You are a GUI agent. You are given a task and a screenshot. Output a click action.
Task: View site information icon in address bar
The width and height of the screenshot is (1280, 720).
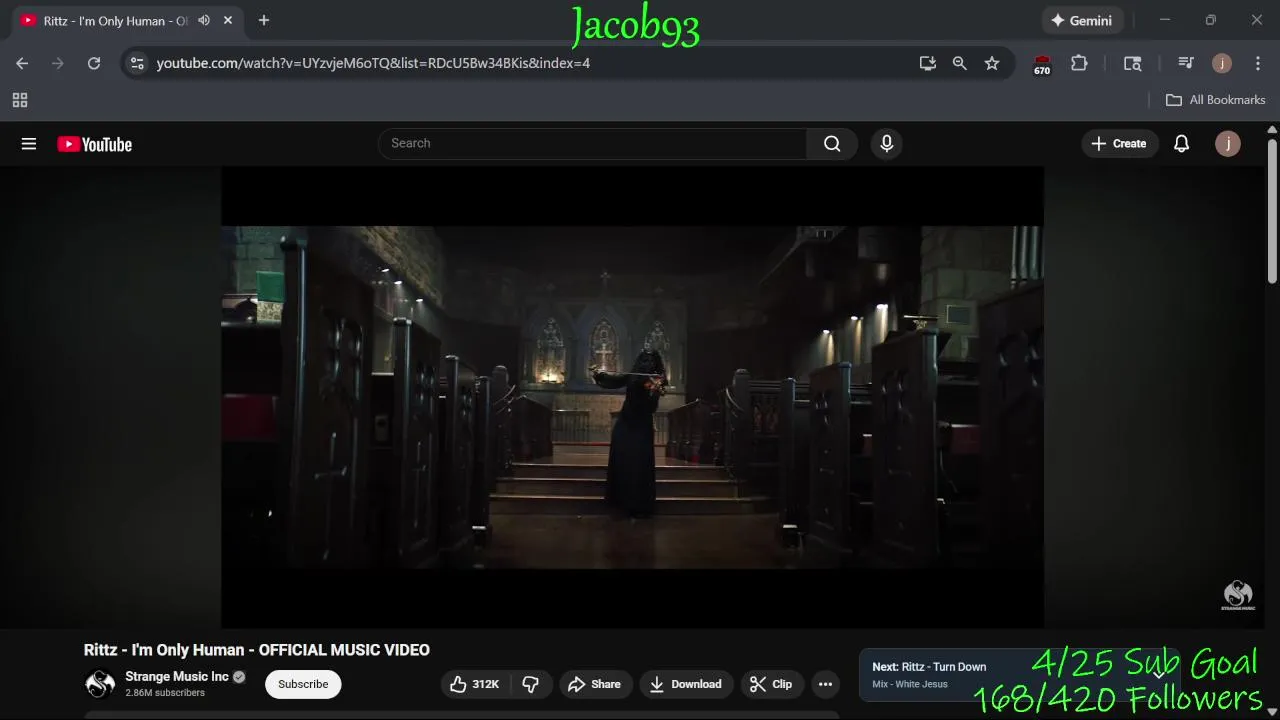coord(137,63)
